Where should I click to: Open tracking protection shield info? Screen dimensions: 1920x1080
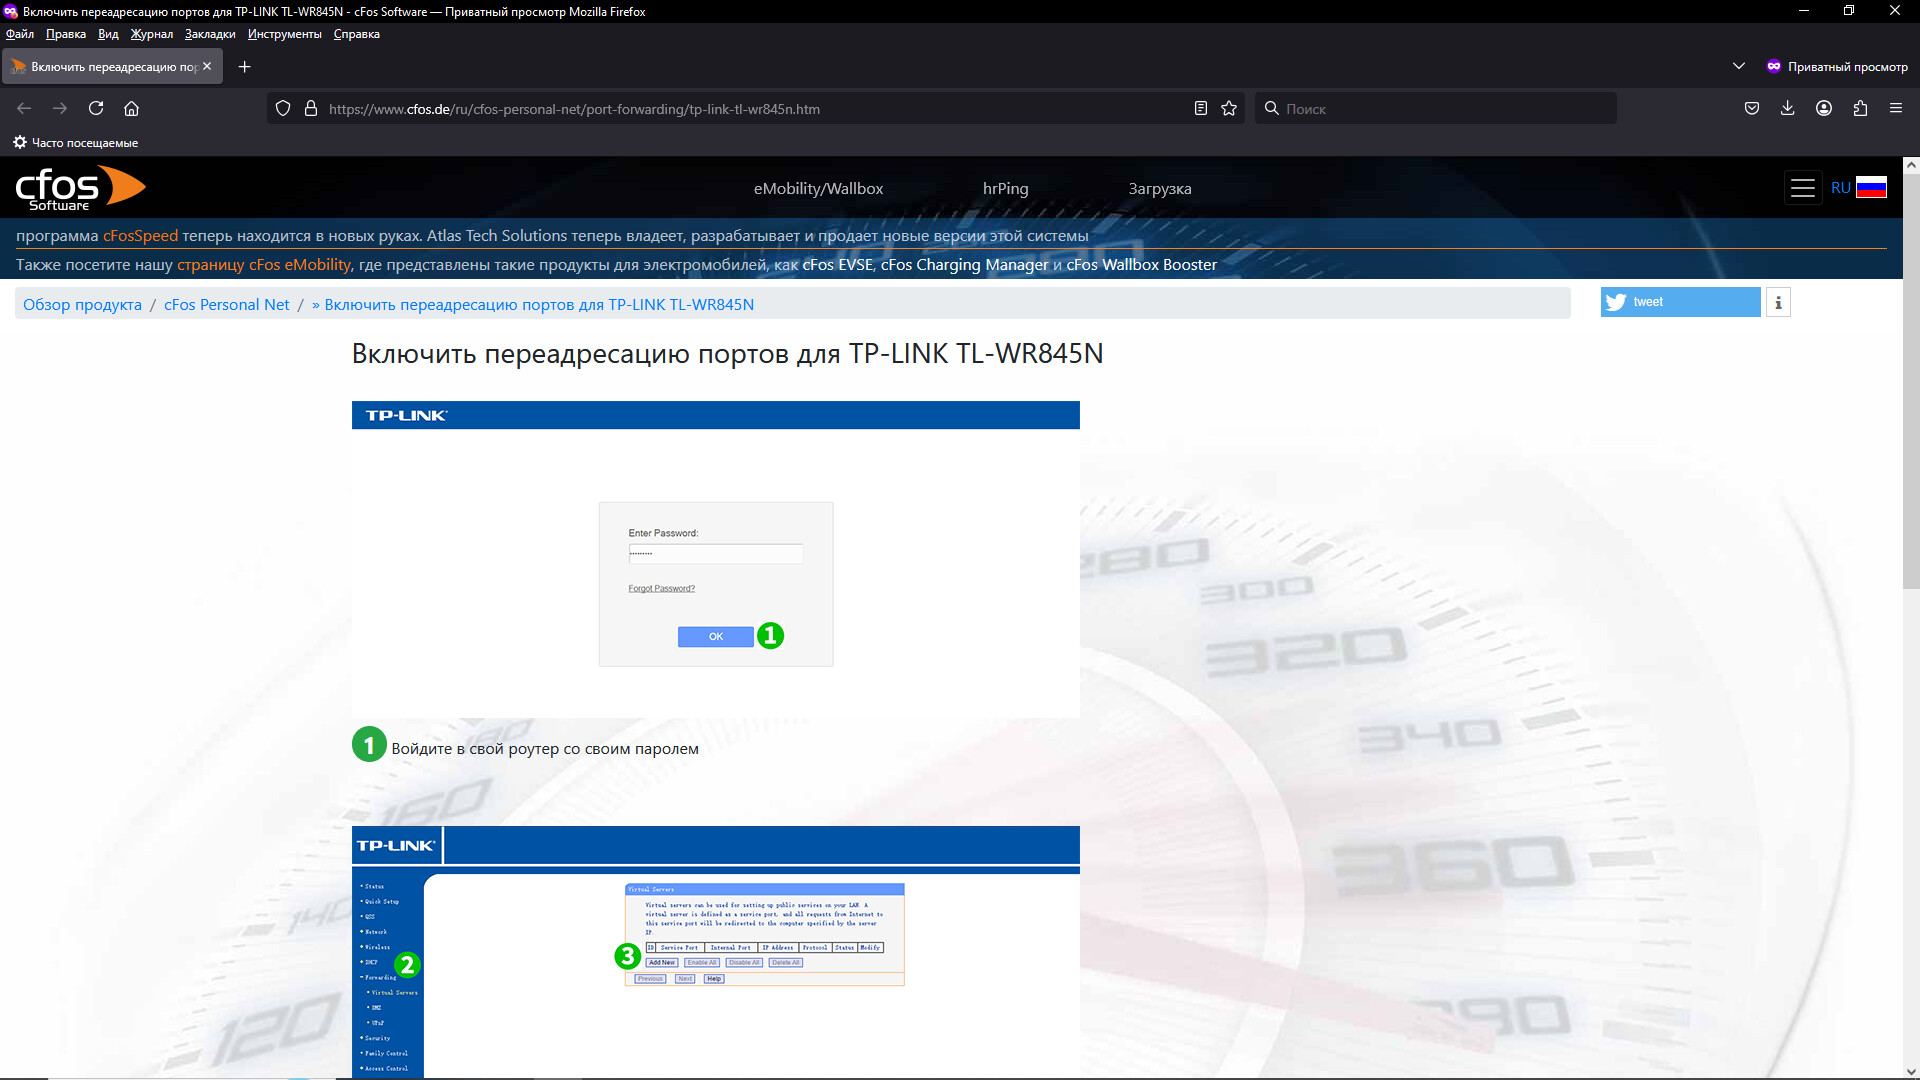[283, 108]
